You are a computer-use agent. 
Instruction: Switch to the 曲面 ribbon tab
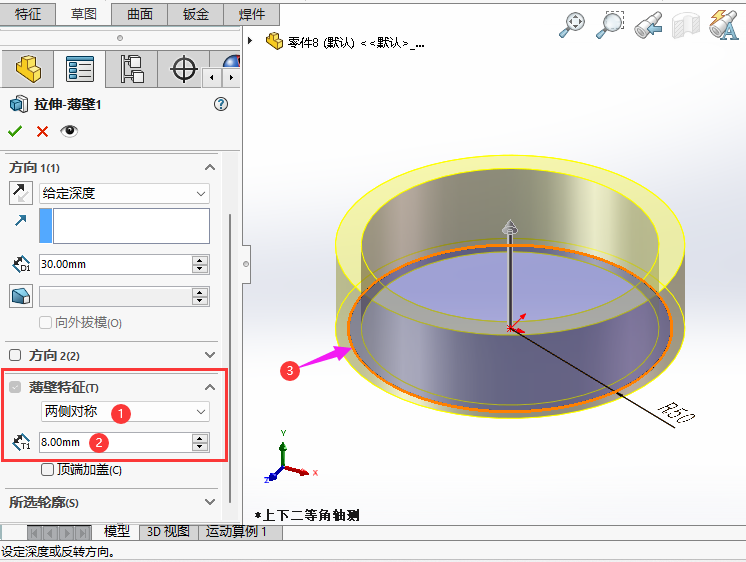click(x=140, y=14)
